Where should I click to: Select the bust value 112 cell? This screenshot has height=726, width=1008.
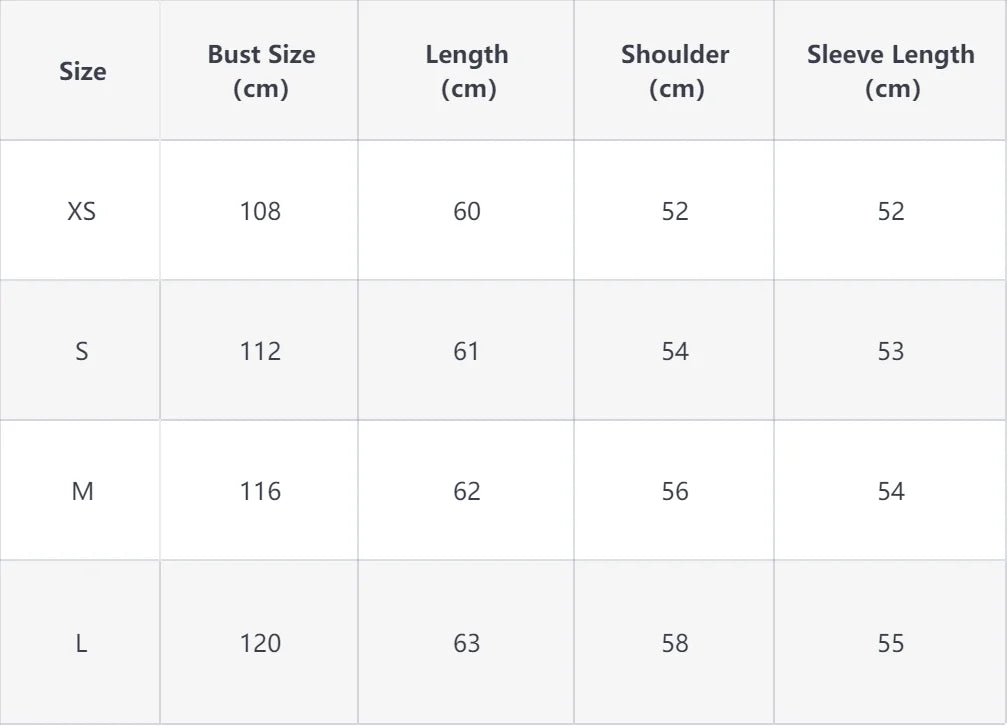(x=260, y=351)
